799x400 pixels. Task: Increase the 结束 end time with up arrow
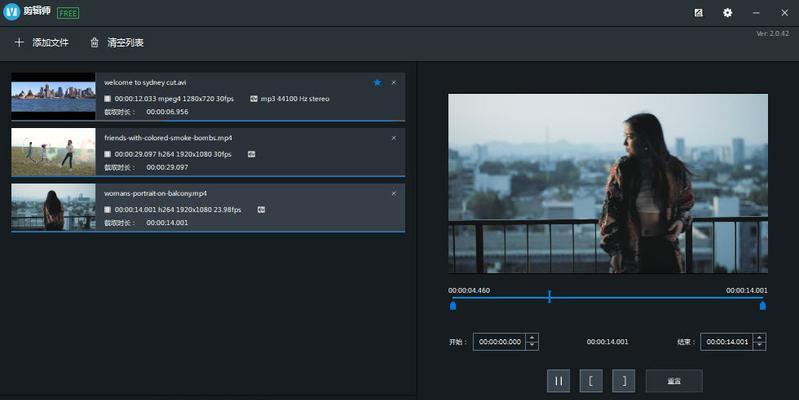(x=759, y=338)
